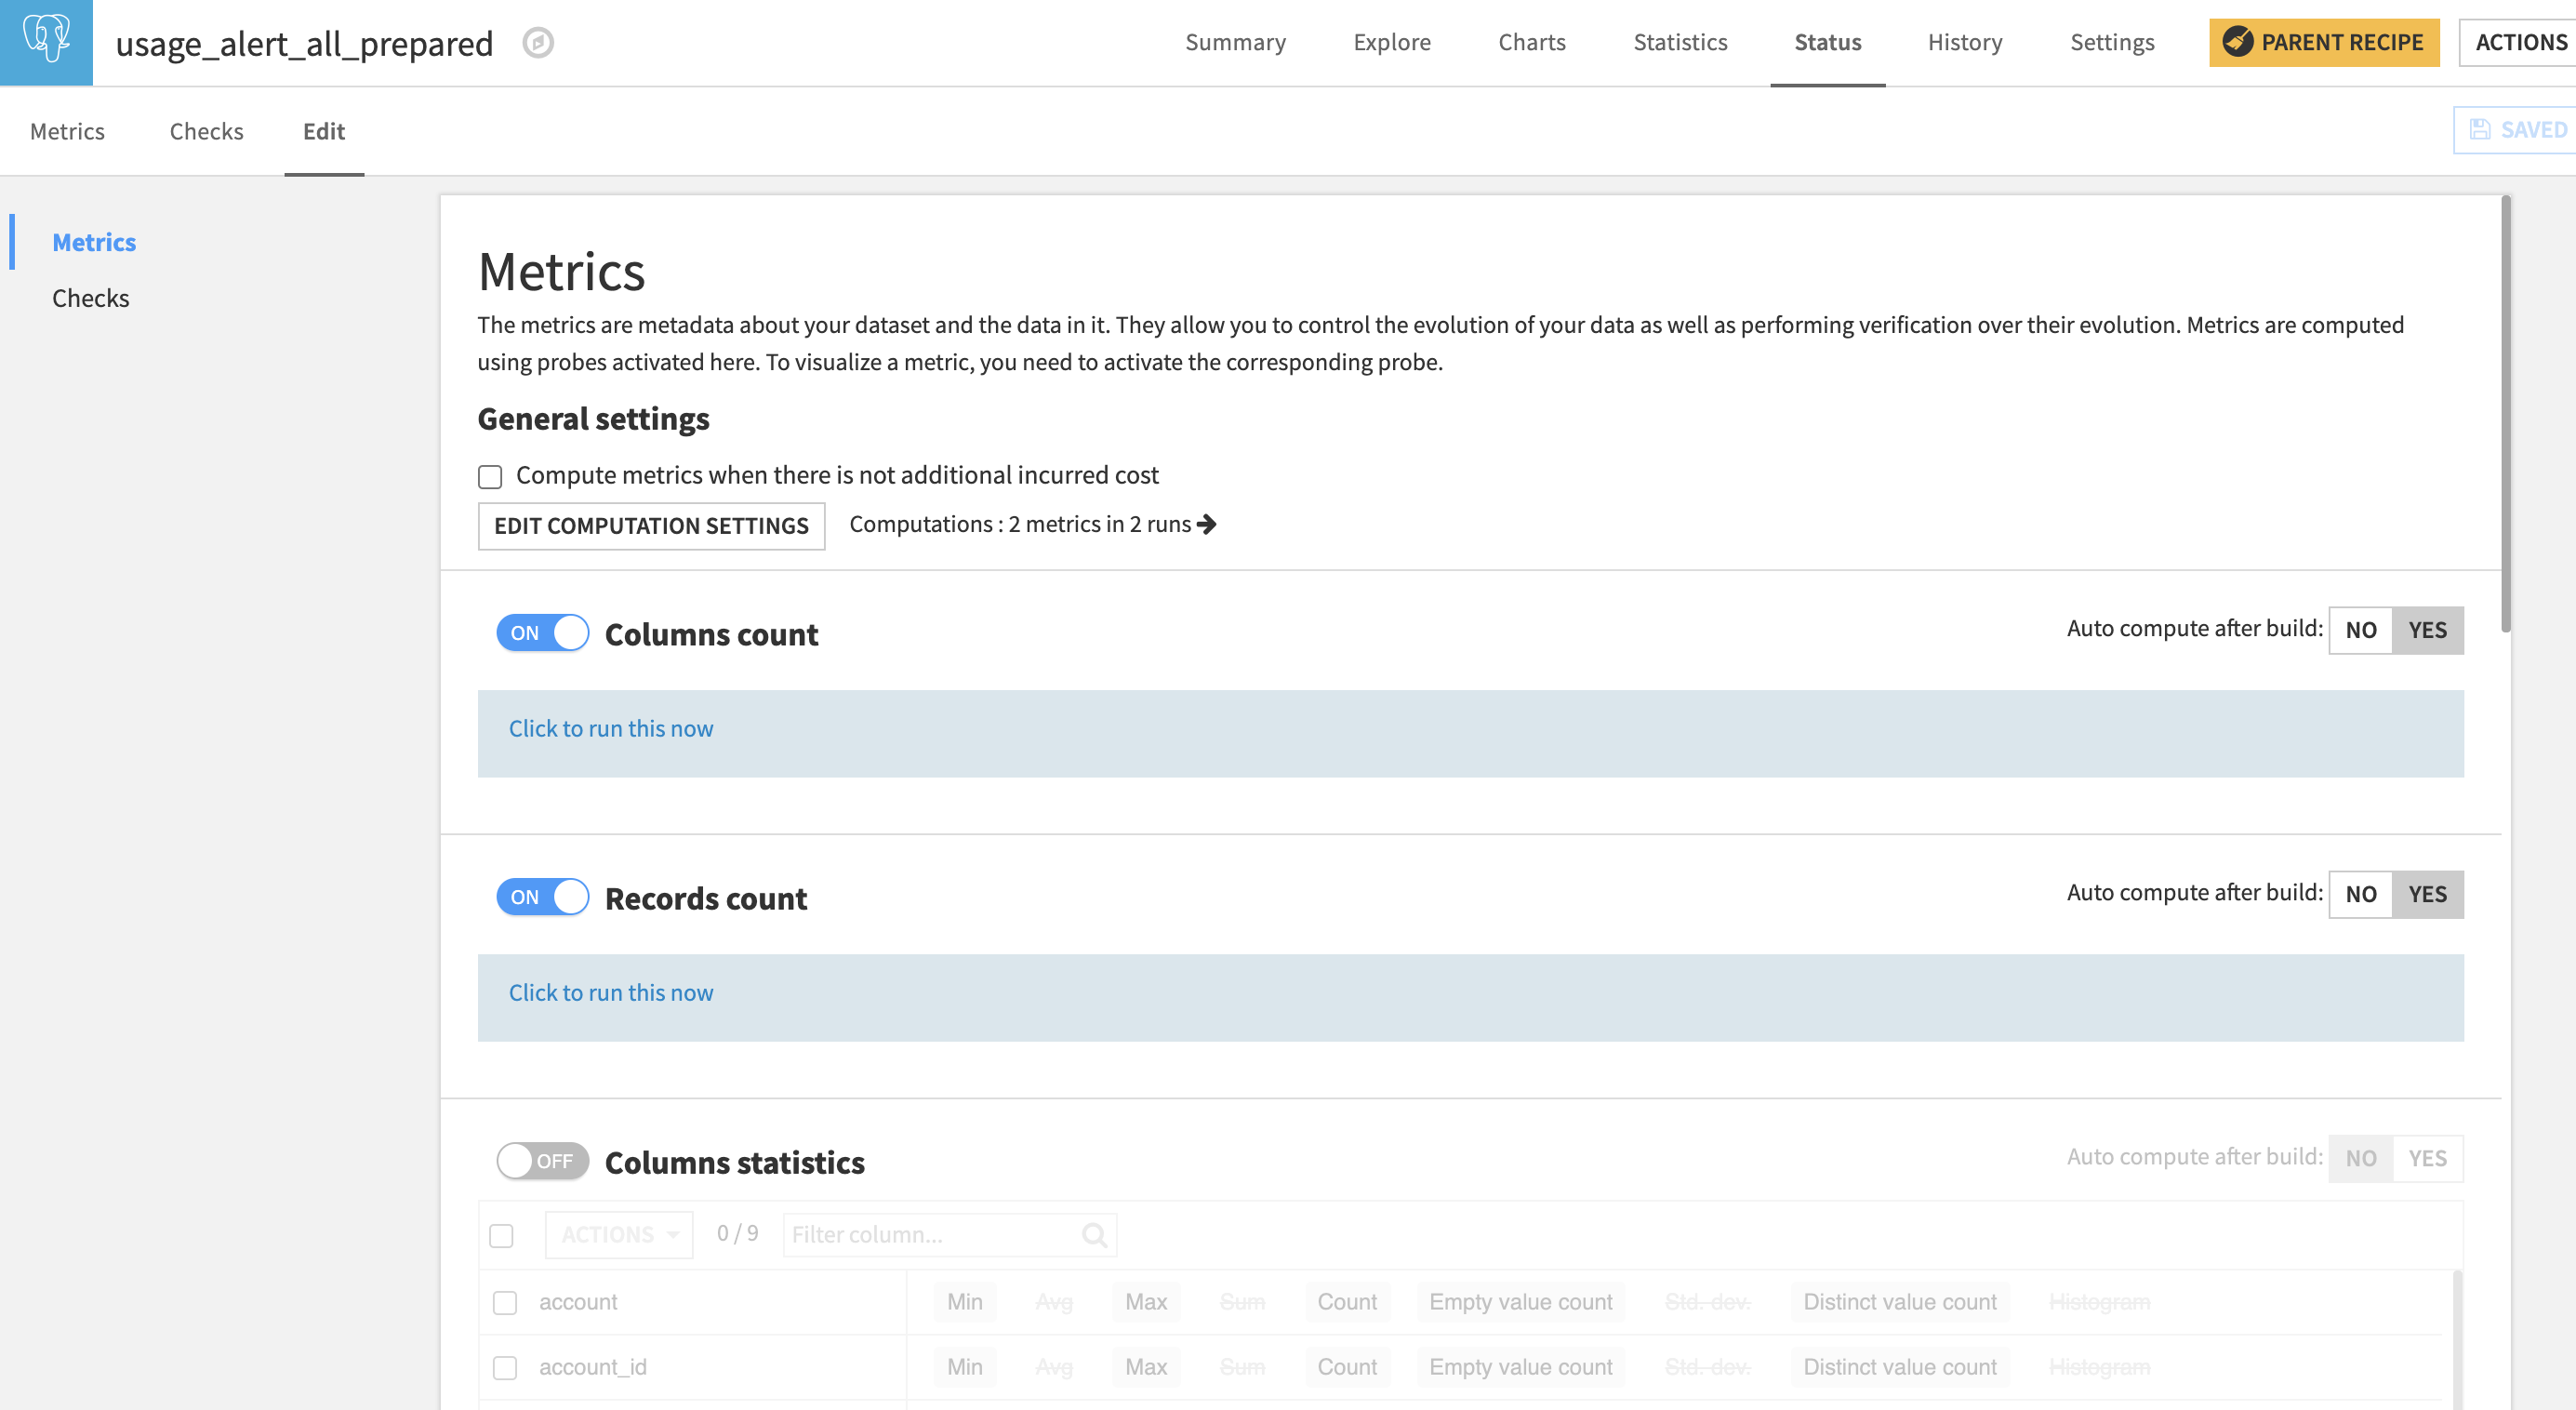Toggle Max for the account column
2576x1410 pixels.
click(x=1146, y=1302)
